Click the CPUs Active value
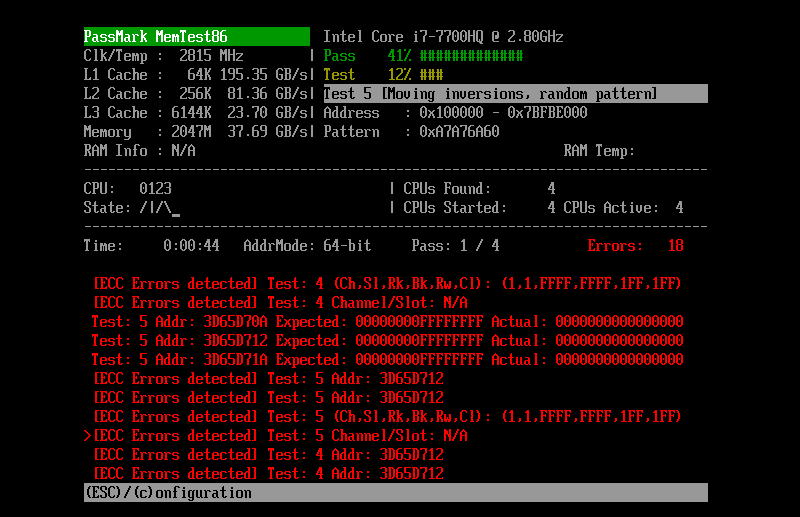 (x=679, y=208)
